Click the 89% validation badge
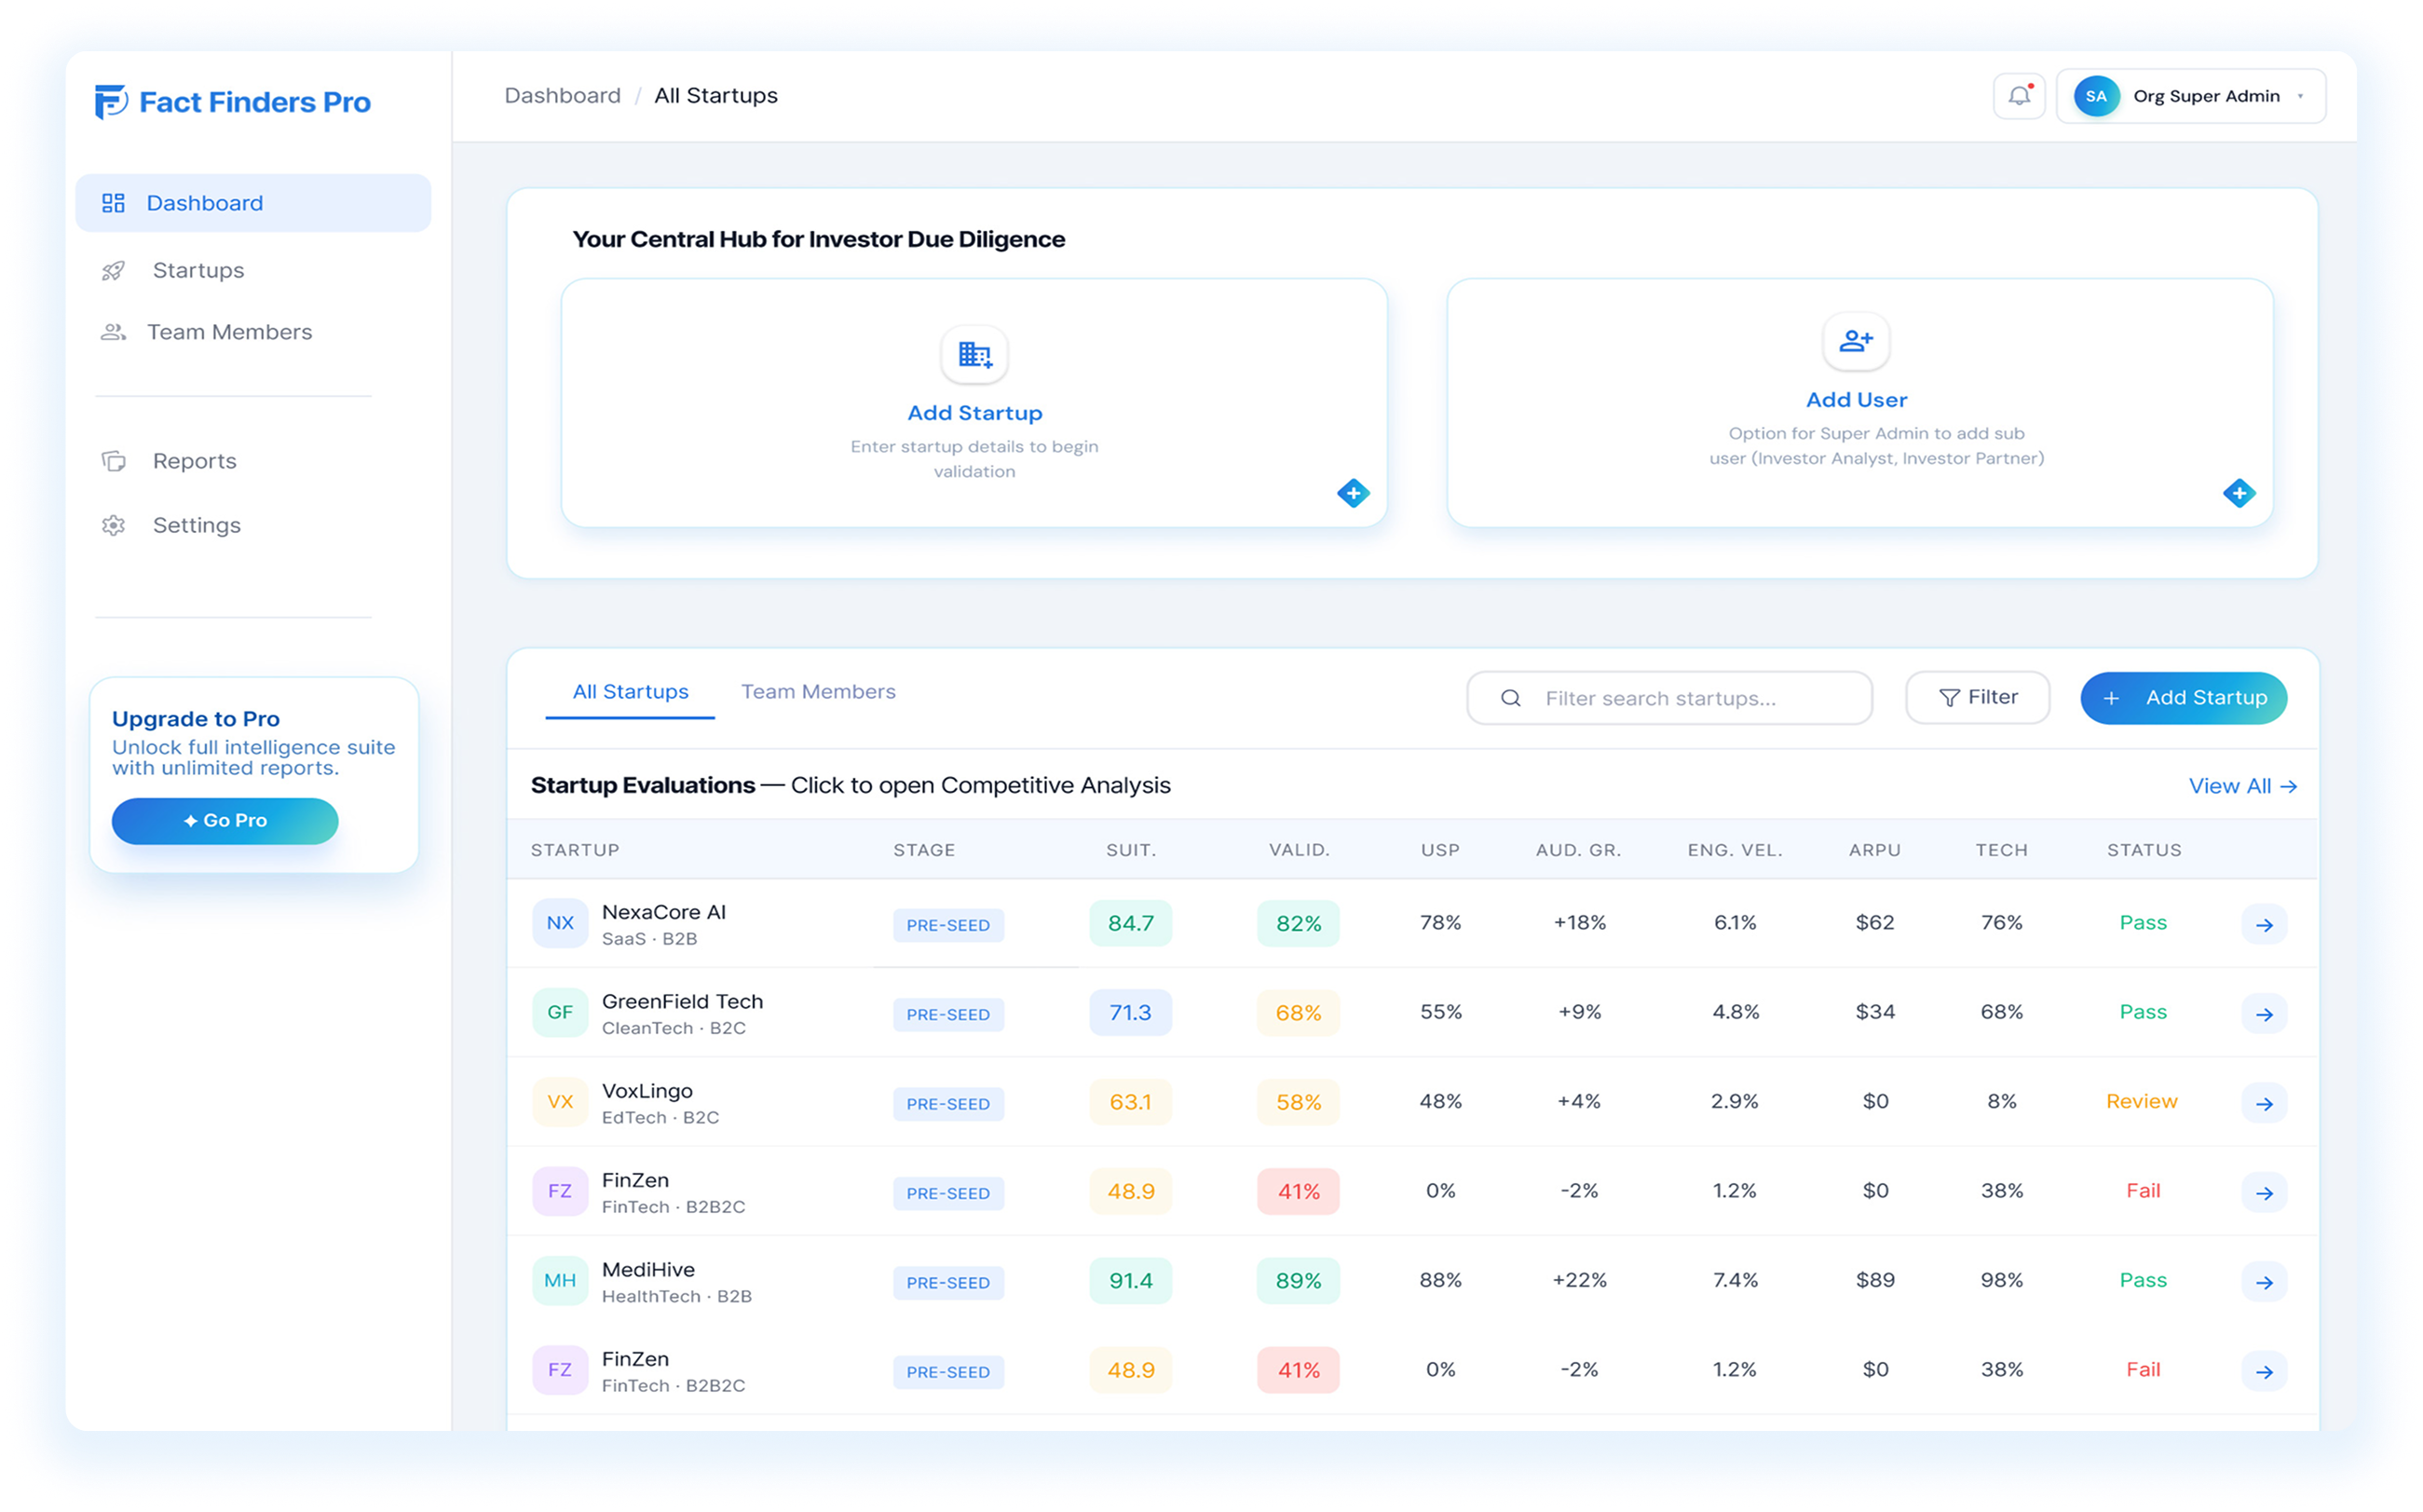2423x1512 pixels. (1298, 1281)
